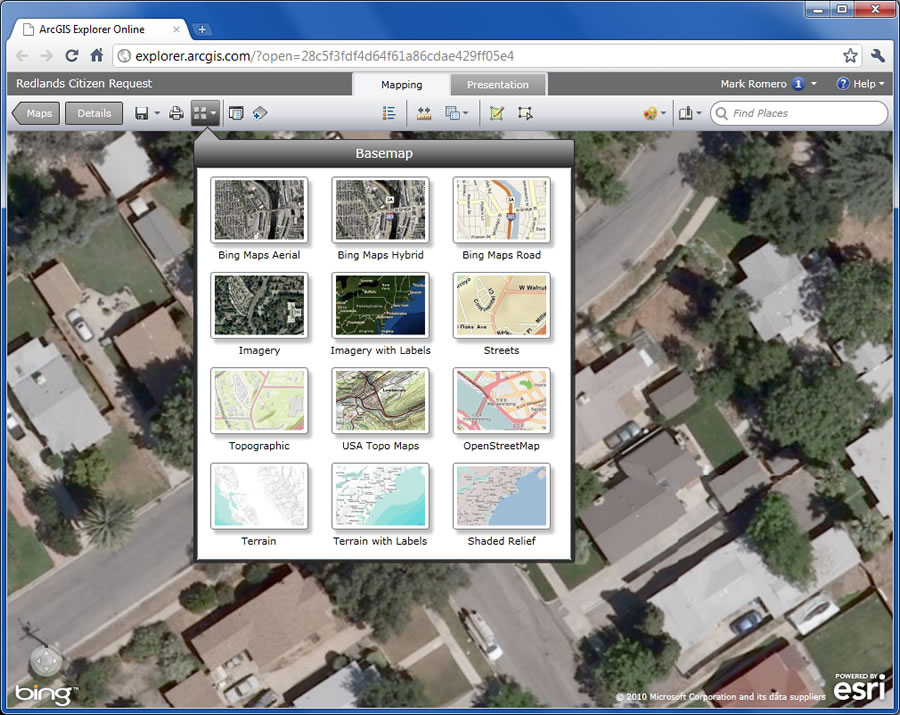Image resolution: width=900 pixels, height=715 pixels.
Task: Open the notification badge showing 1
Action: coord(798,84)
